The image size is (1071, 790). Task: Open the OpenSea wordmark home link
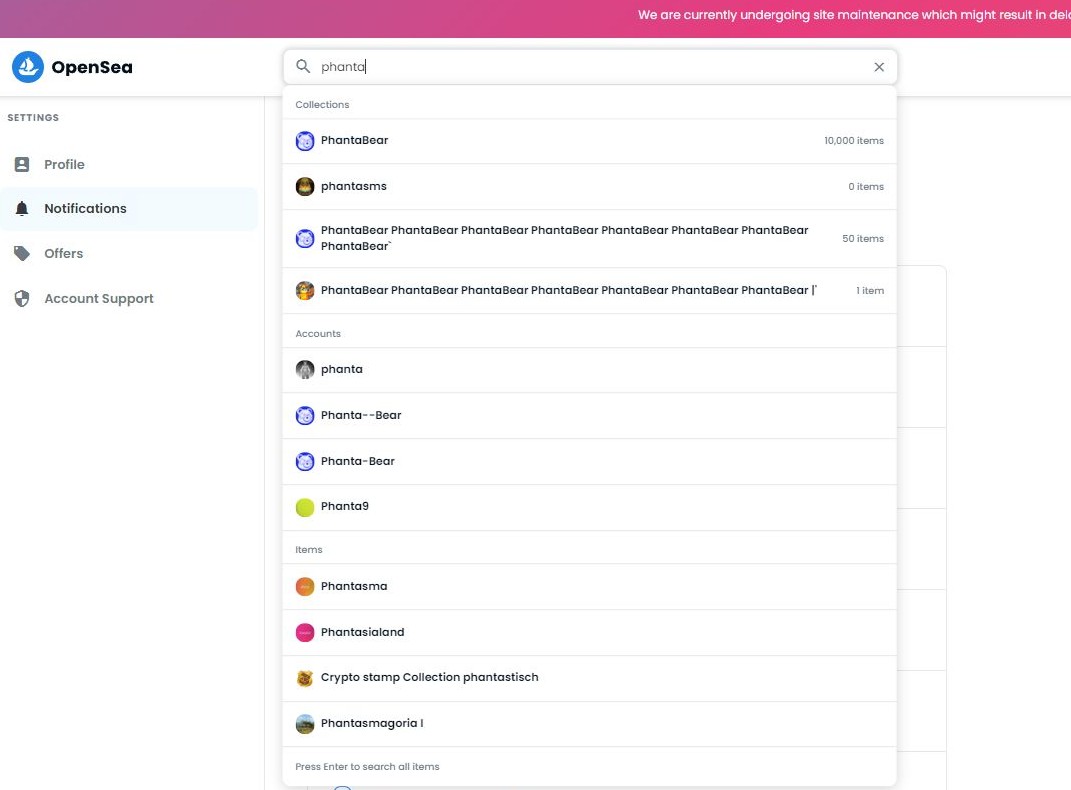pyautogui.click(x=92, y=67)
